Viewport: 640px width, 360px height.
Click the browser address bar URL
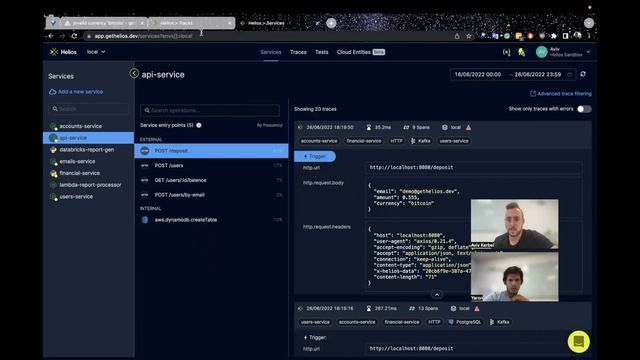pyautogui.click(x=143, y=36)
